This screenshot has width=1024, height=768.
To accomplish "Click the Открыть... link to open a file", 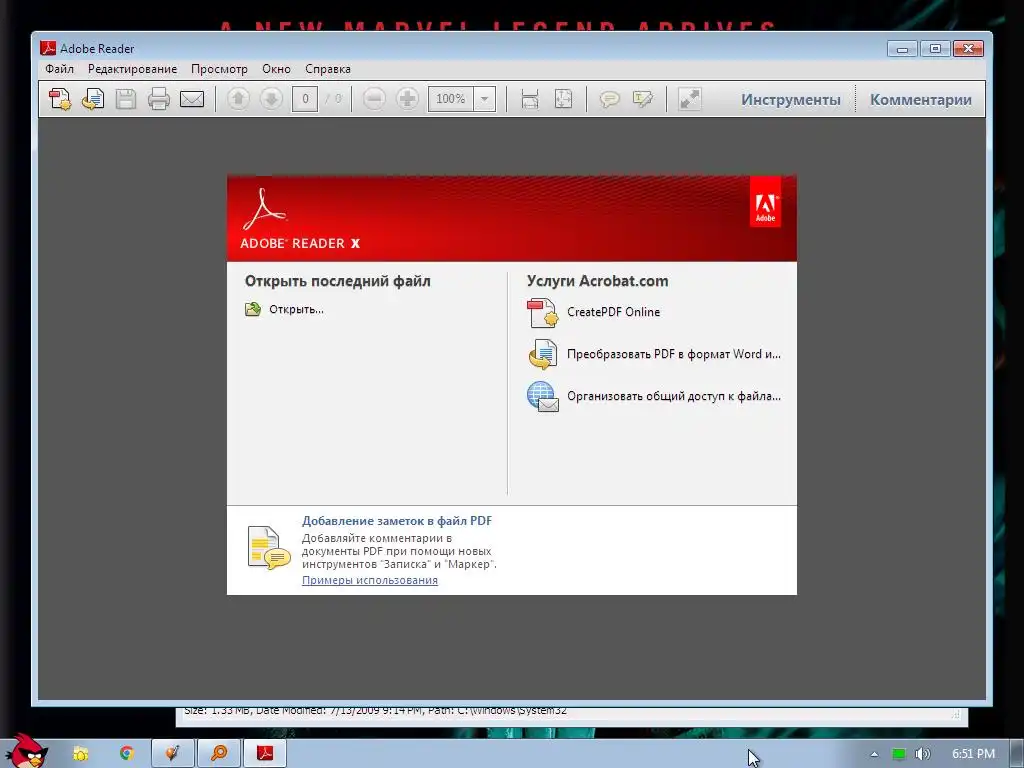I will [x=296, y=310].
